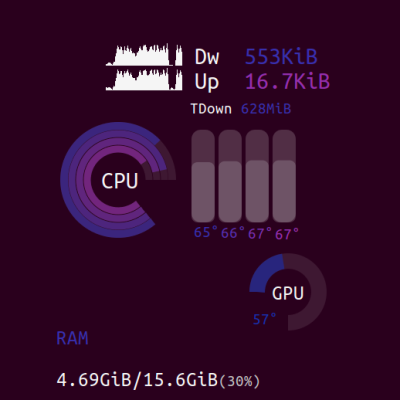
Task: Click the TDown label
Action: coord(211,109)
